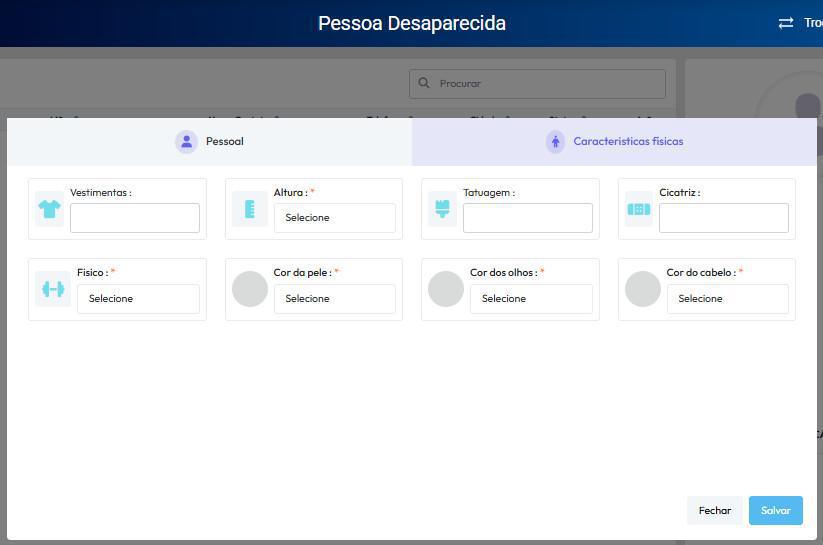The width and height of the screenshot is (823, 545).
Task: Select the Caracteristicas fisicas tab
Action: coord(614,142)
